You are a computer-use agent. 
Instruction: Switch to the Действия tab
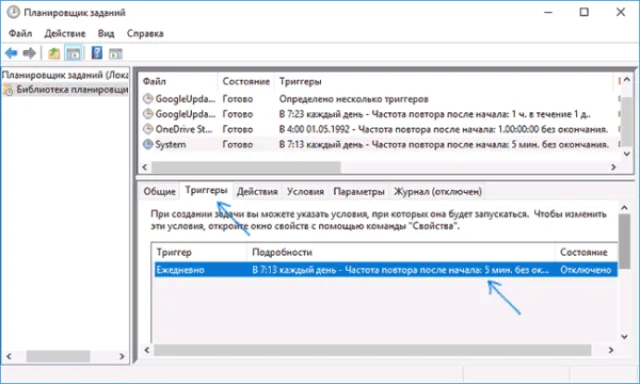(257, 191)
